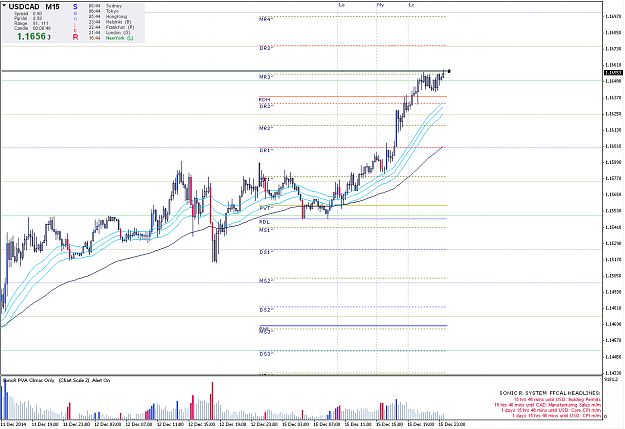Click the Tokyo session time row
Screen dimensions: 625x429
pos(104,11)
